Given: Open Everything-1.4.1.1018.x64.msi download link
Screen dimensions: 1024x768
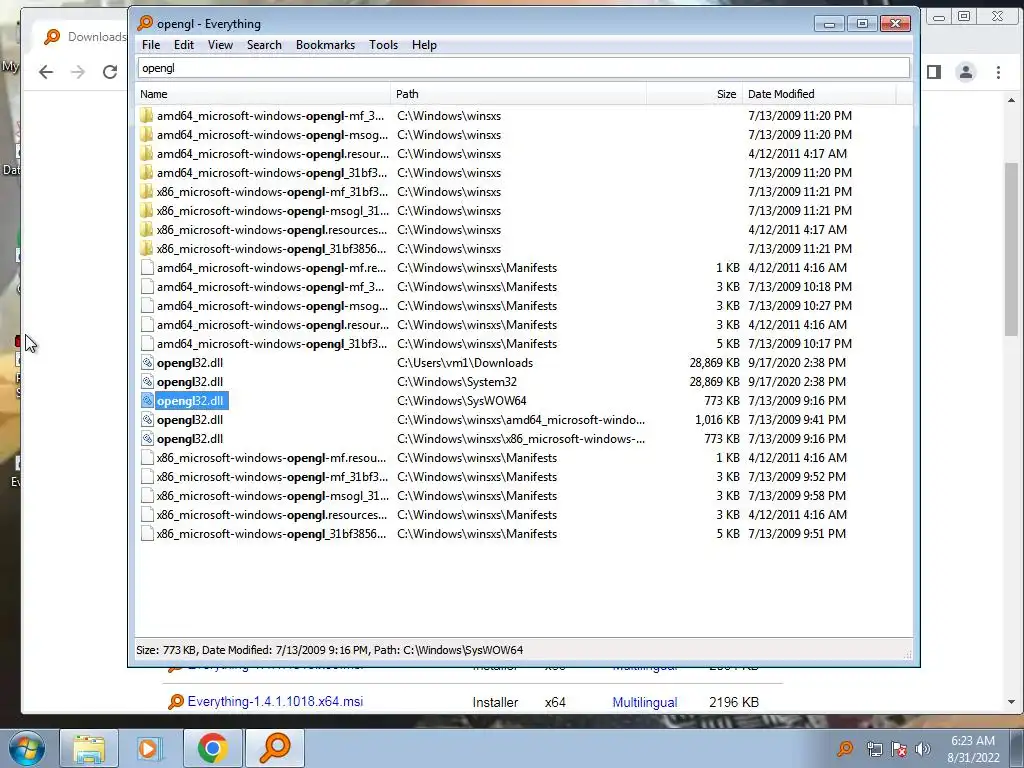Looking at the screenshot, I should 275,701.
